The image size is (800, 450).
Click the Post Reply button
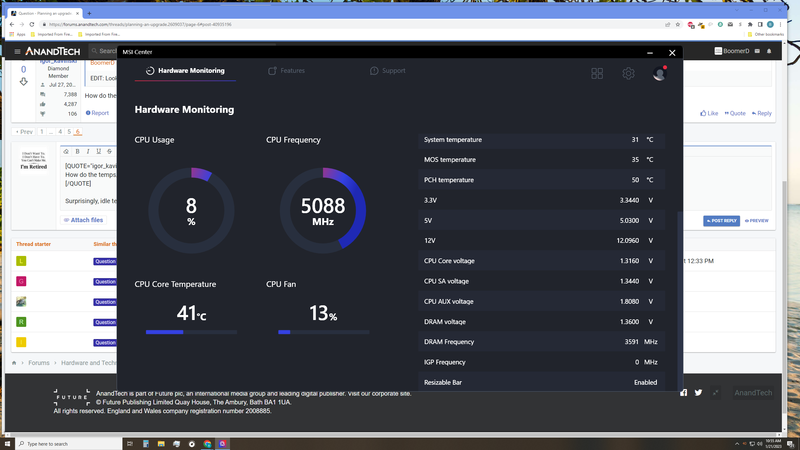click(x=721, y=220)
